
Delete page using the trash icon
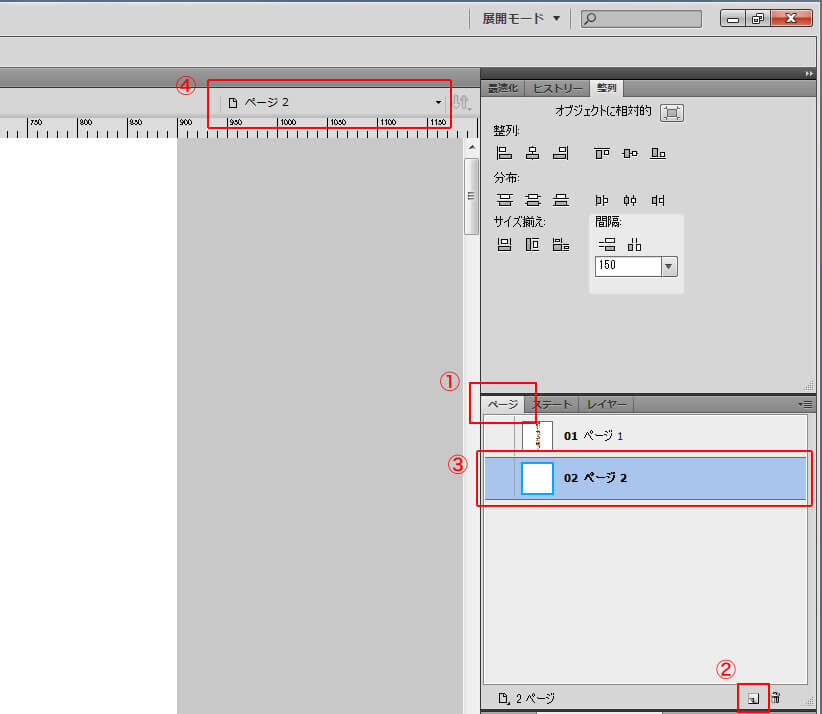pyautogui.click(x=776, y=698)
